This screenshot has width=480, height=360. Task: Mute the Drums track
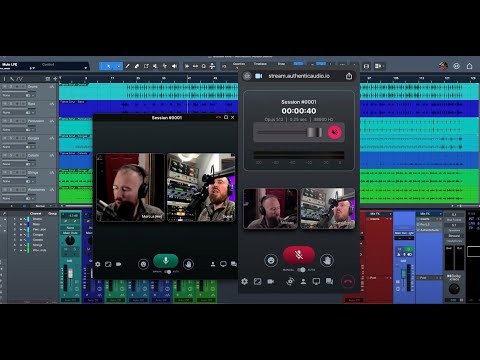click(x=4, y=87)
